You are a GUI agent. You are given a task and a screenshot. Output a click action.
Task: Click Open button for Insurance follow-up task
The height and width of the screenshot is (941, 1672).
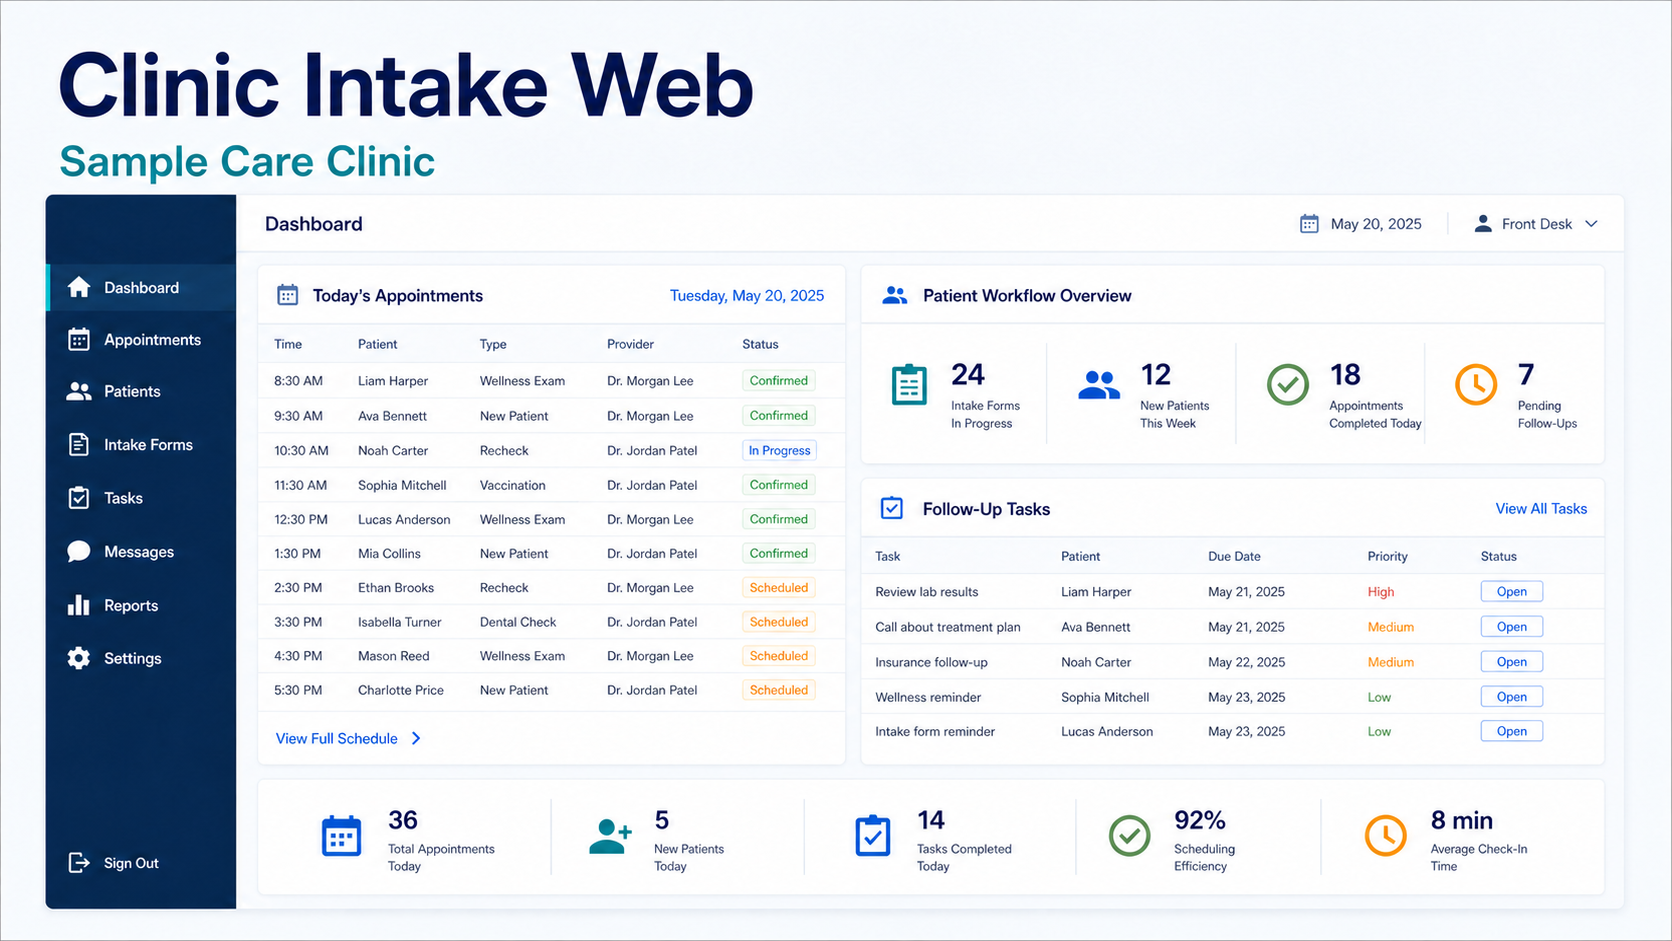1512,662
